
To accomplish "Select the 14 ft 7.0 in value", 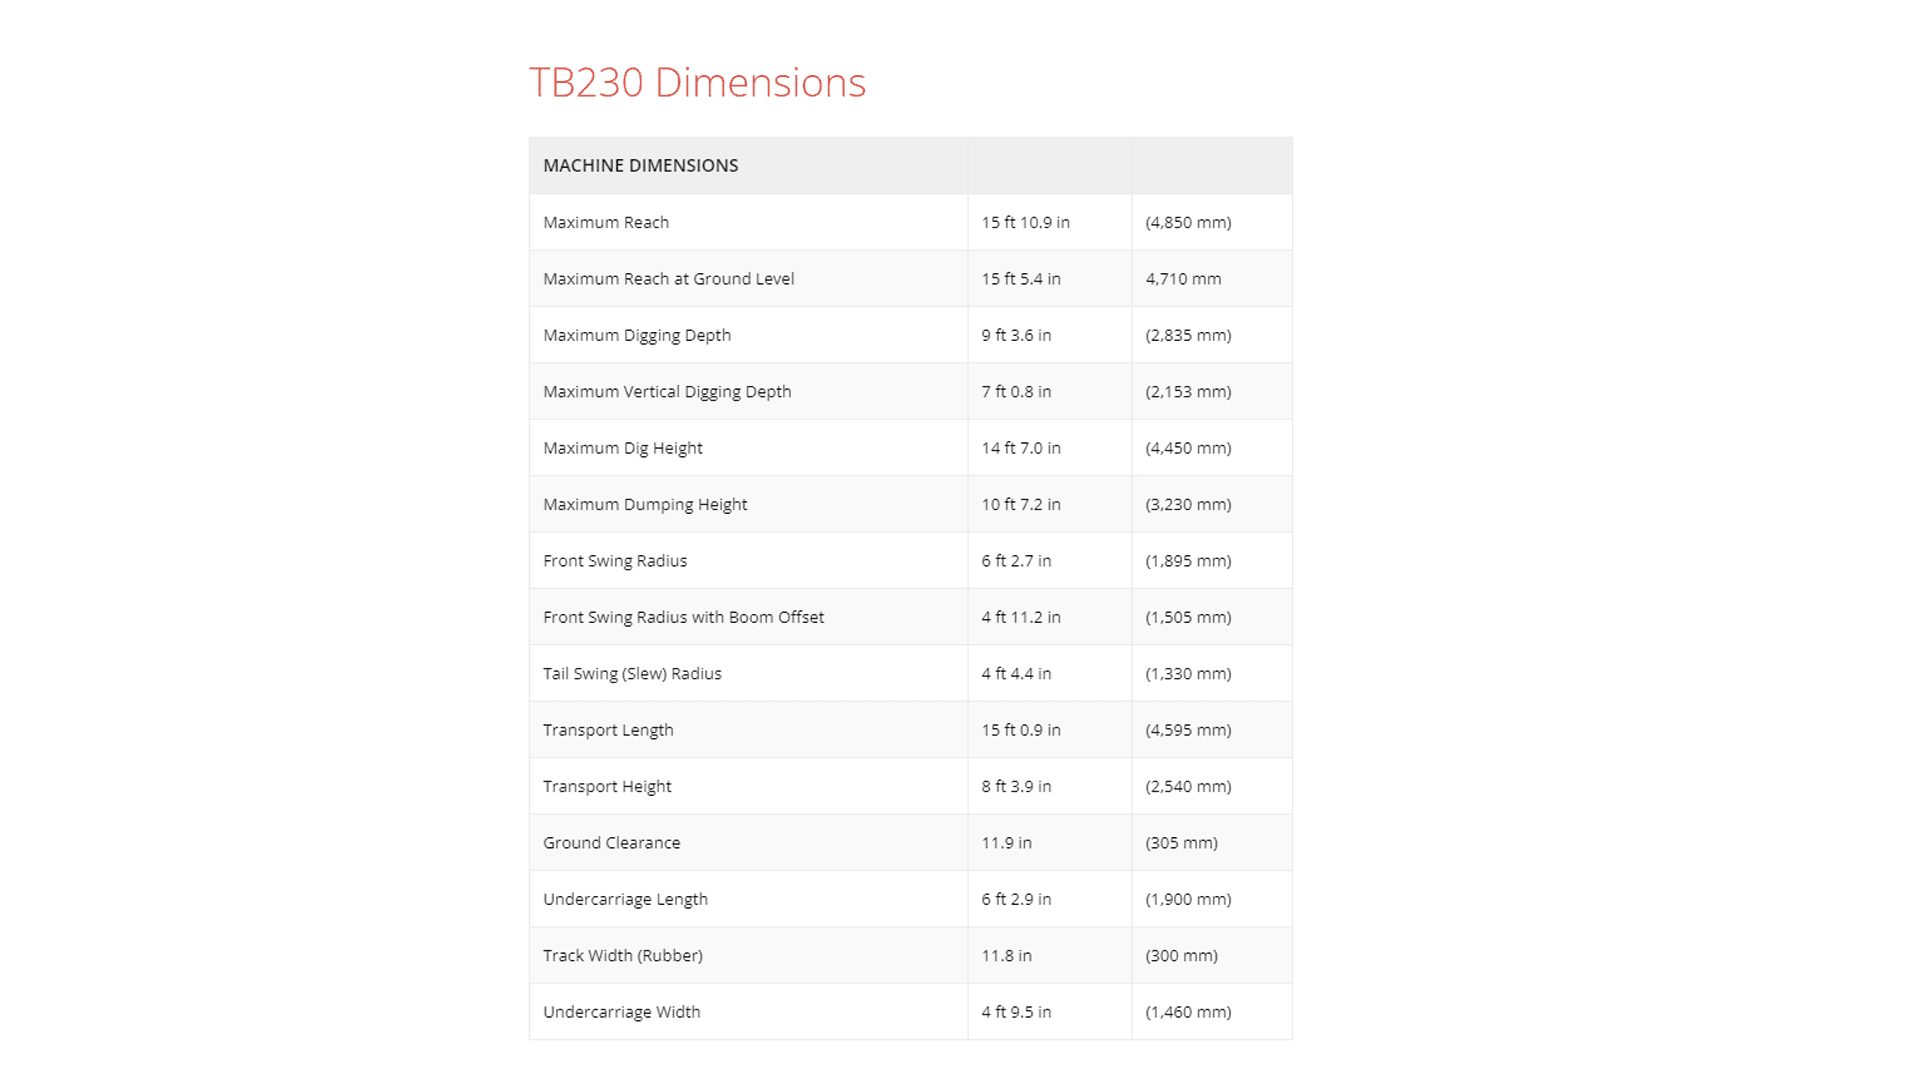I will (x=1020, y=448).
